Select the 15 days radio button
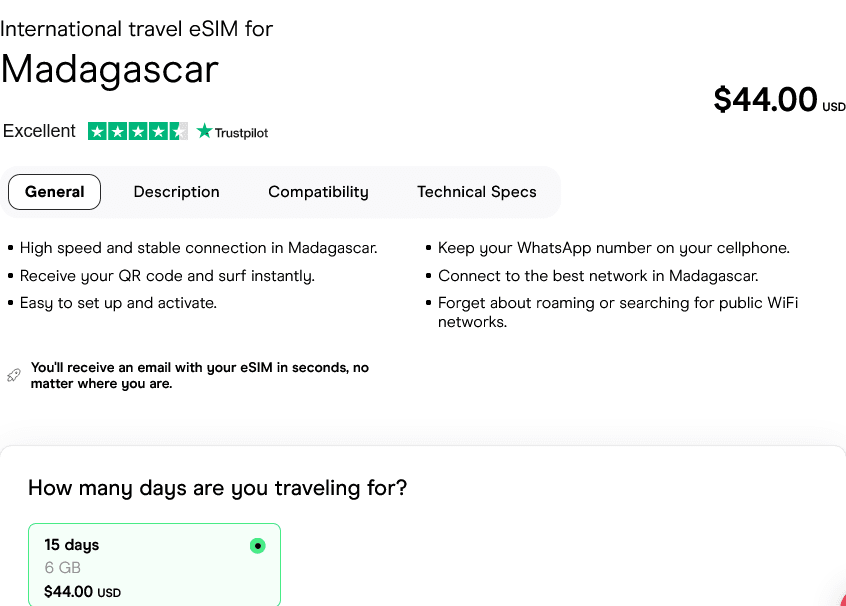The image size is (846, 606). click(x=258, y=546)
